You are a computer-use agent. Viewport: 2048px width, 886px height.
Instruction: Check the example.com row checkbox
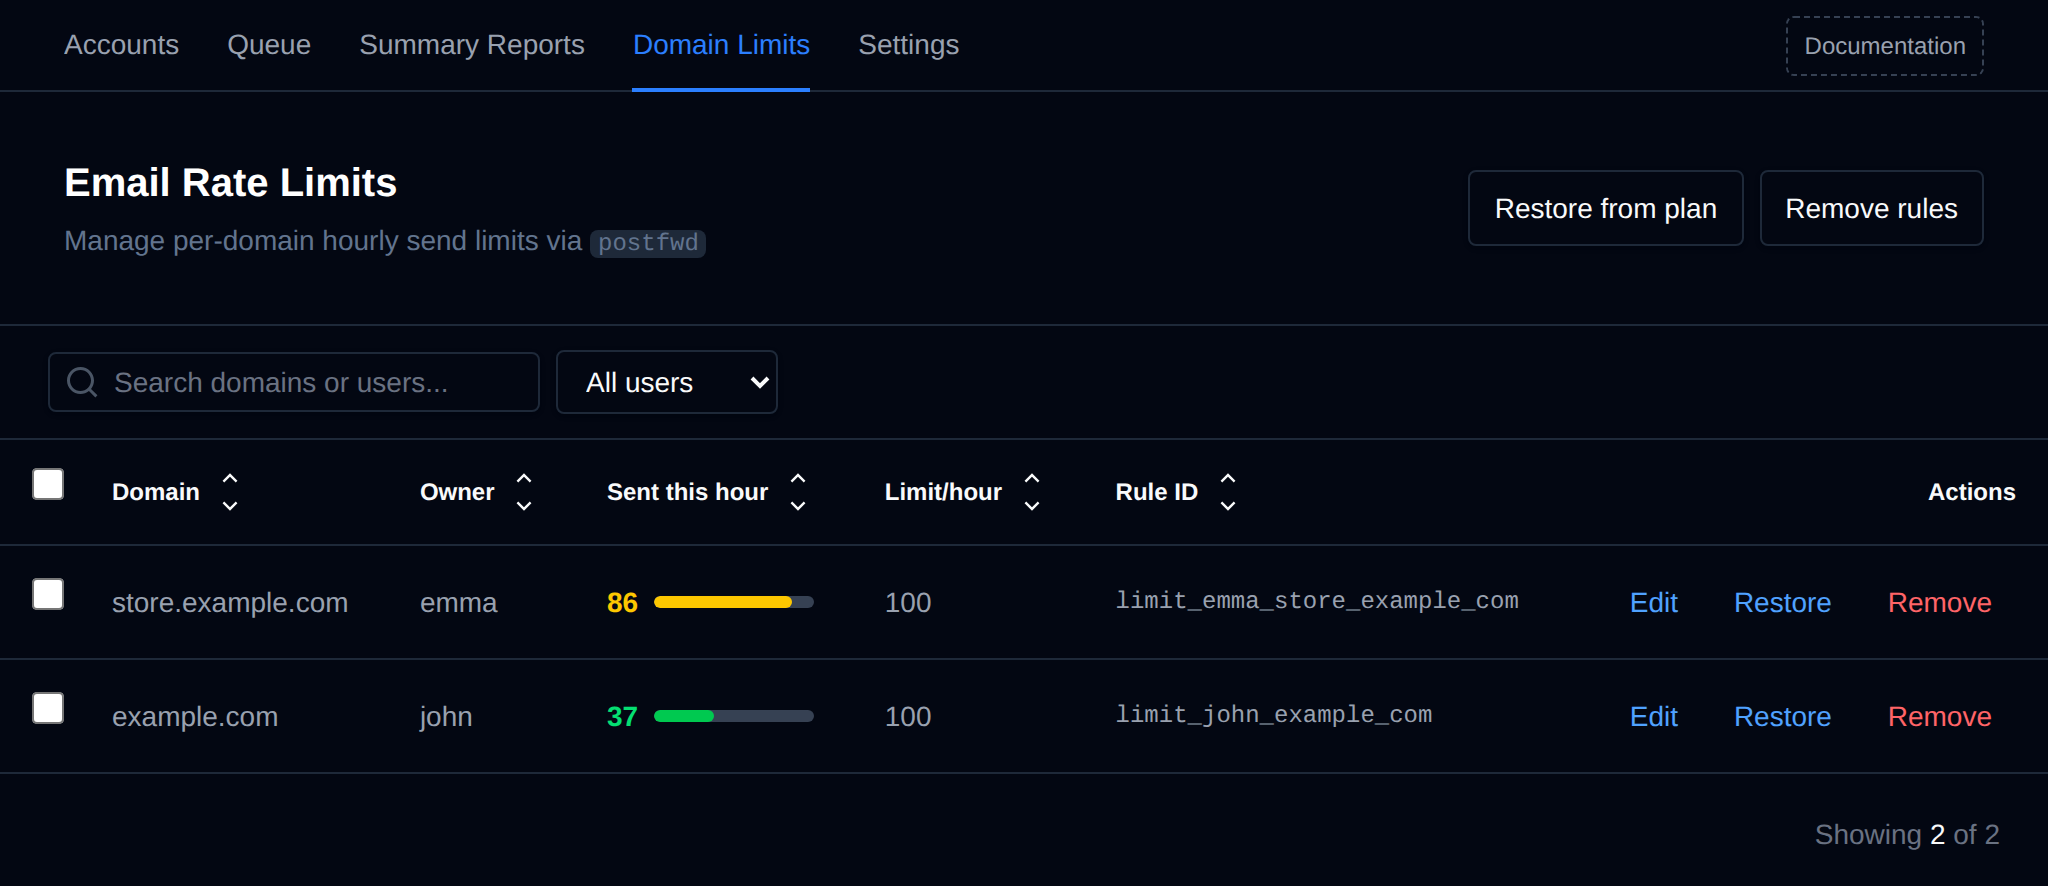[48, 708]
